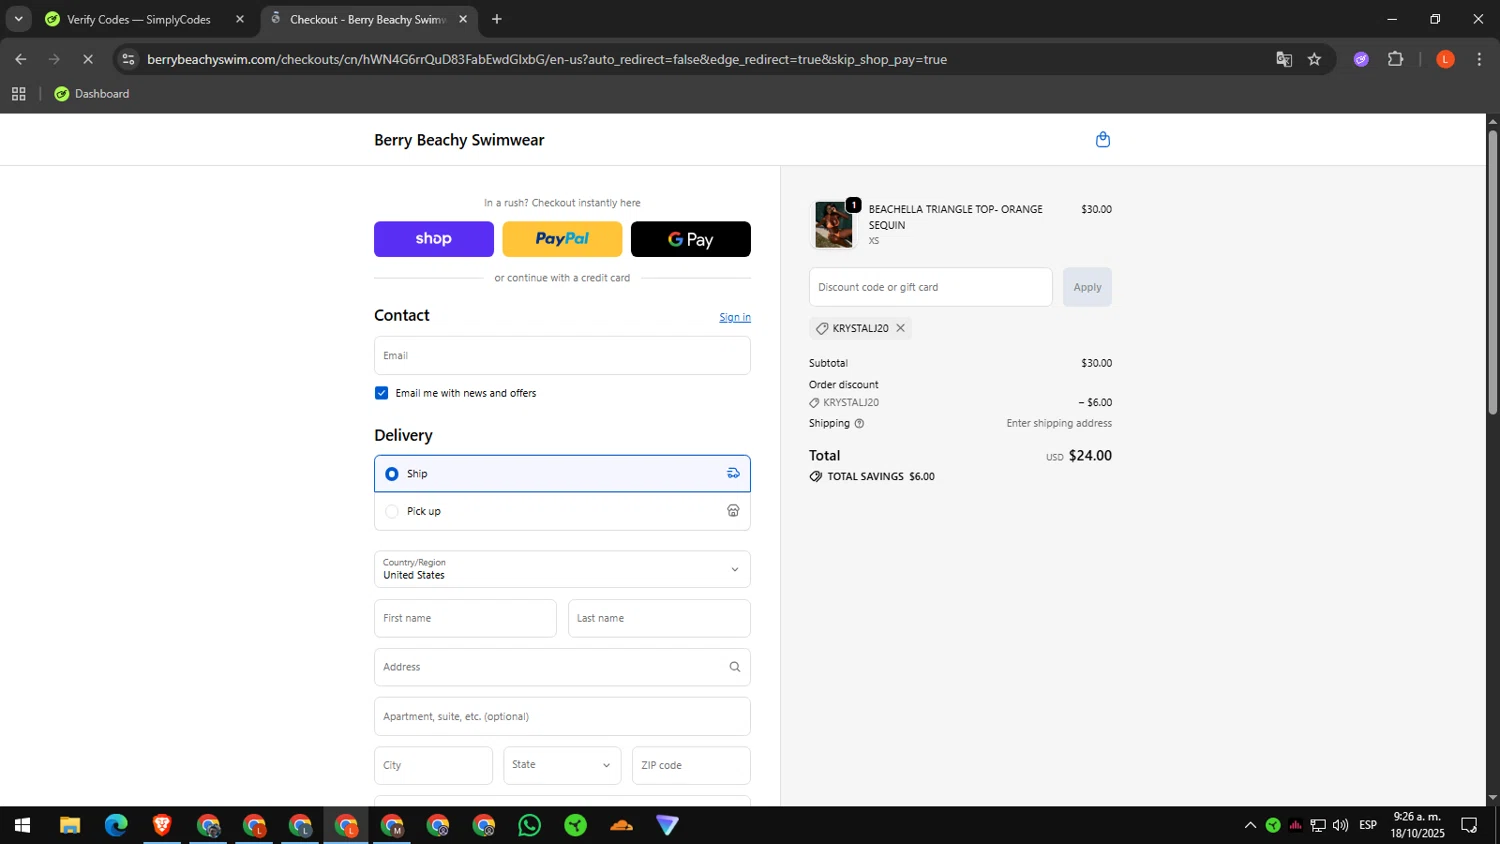Click the shipping info question mark icon
This screenshot has width=1500, height=844.
click(x=859, y=424)
